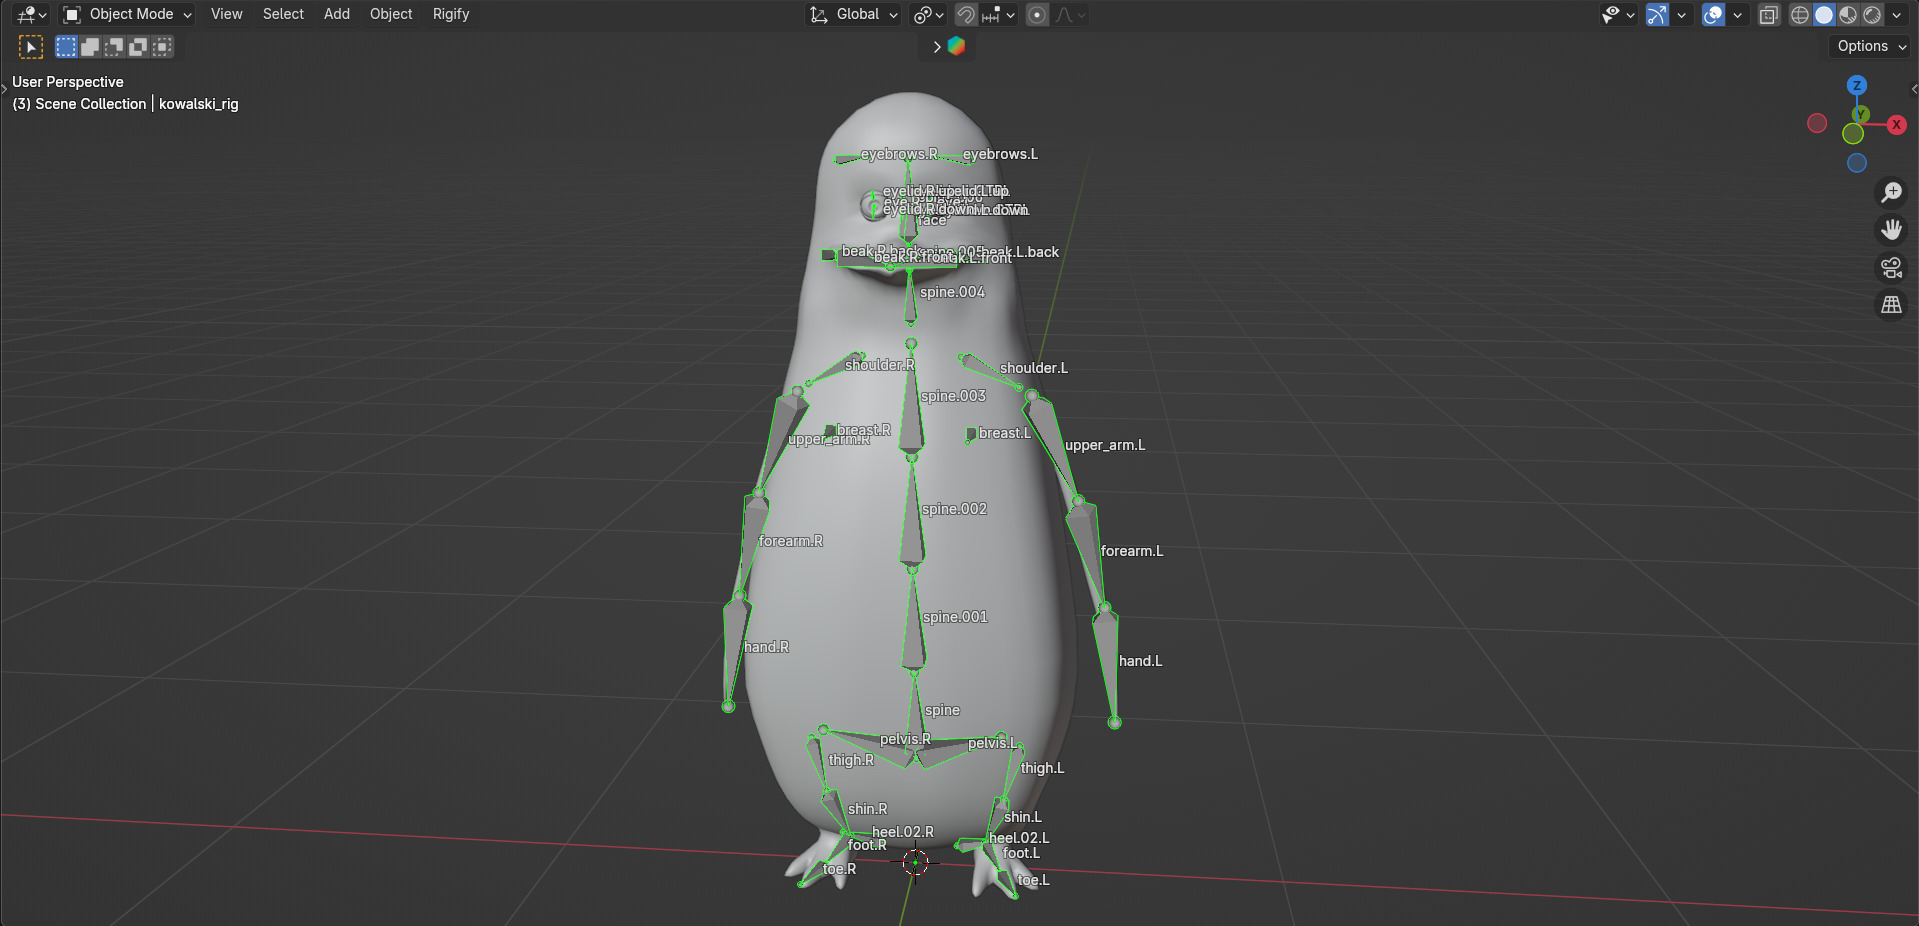
Task: Open the Add menu
Action: point(337,14)
